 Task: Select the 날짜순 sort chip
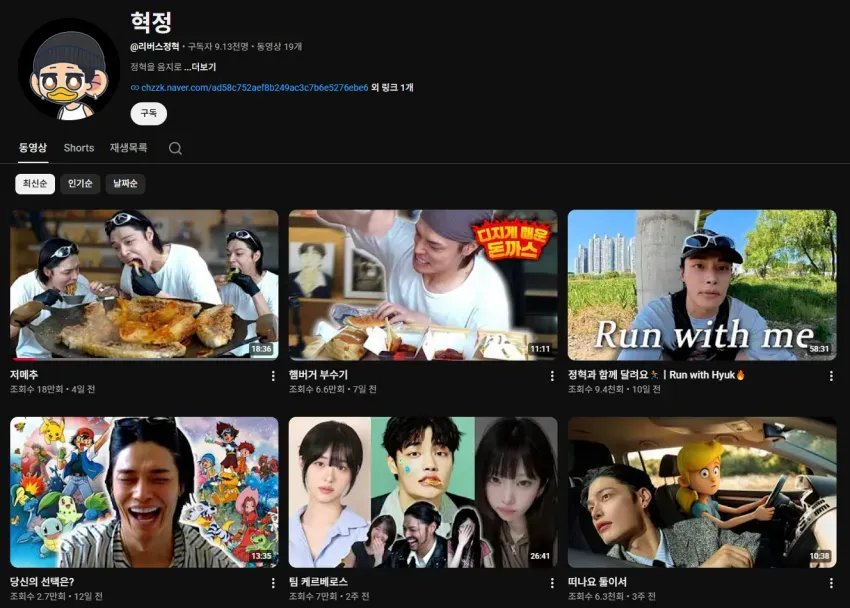click(x=125, y=184)
